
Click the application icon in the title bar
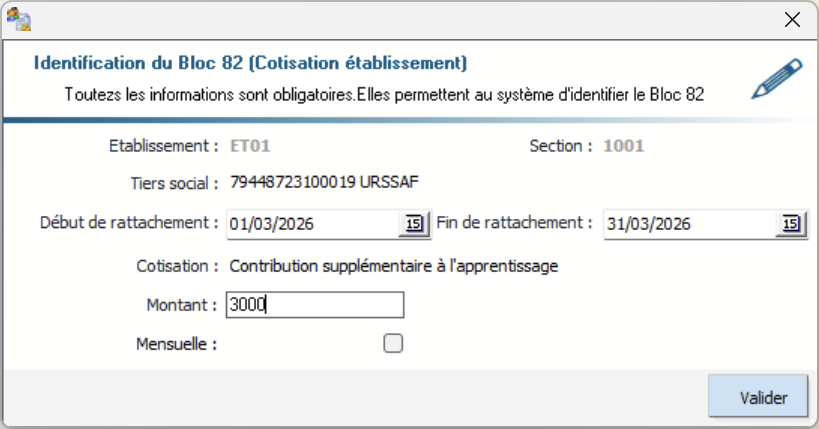tap(19, 18)
